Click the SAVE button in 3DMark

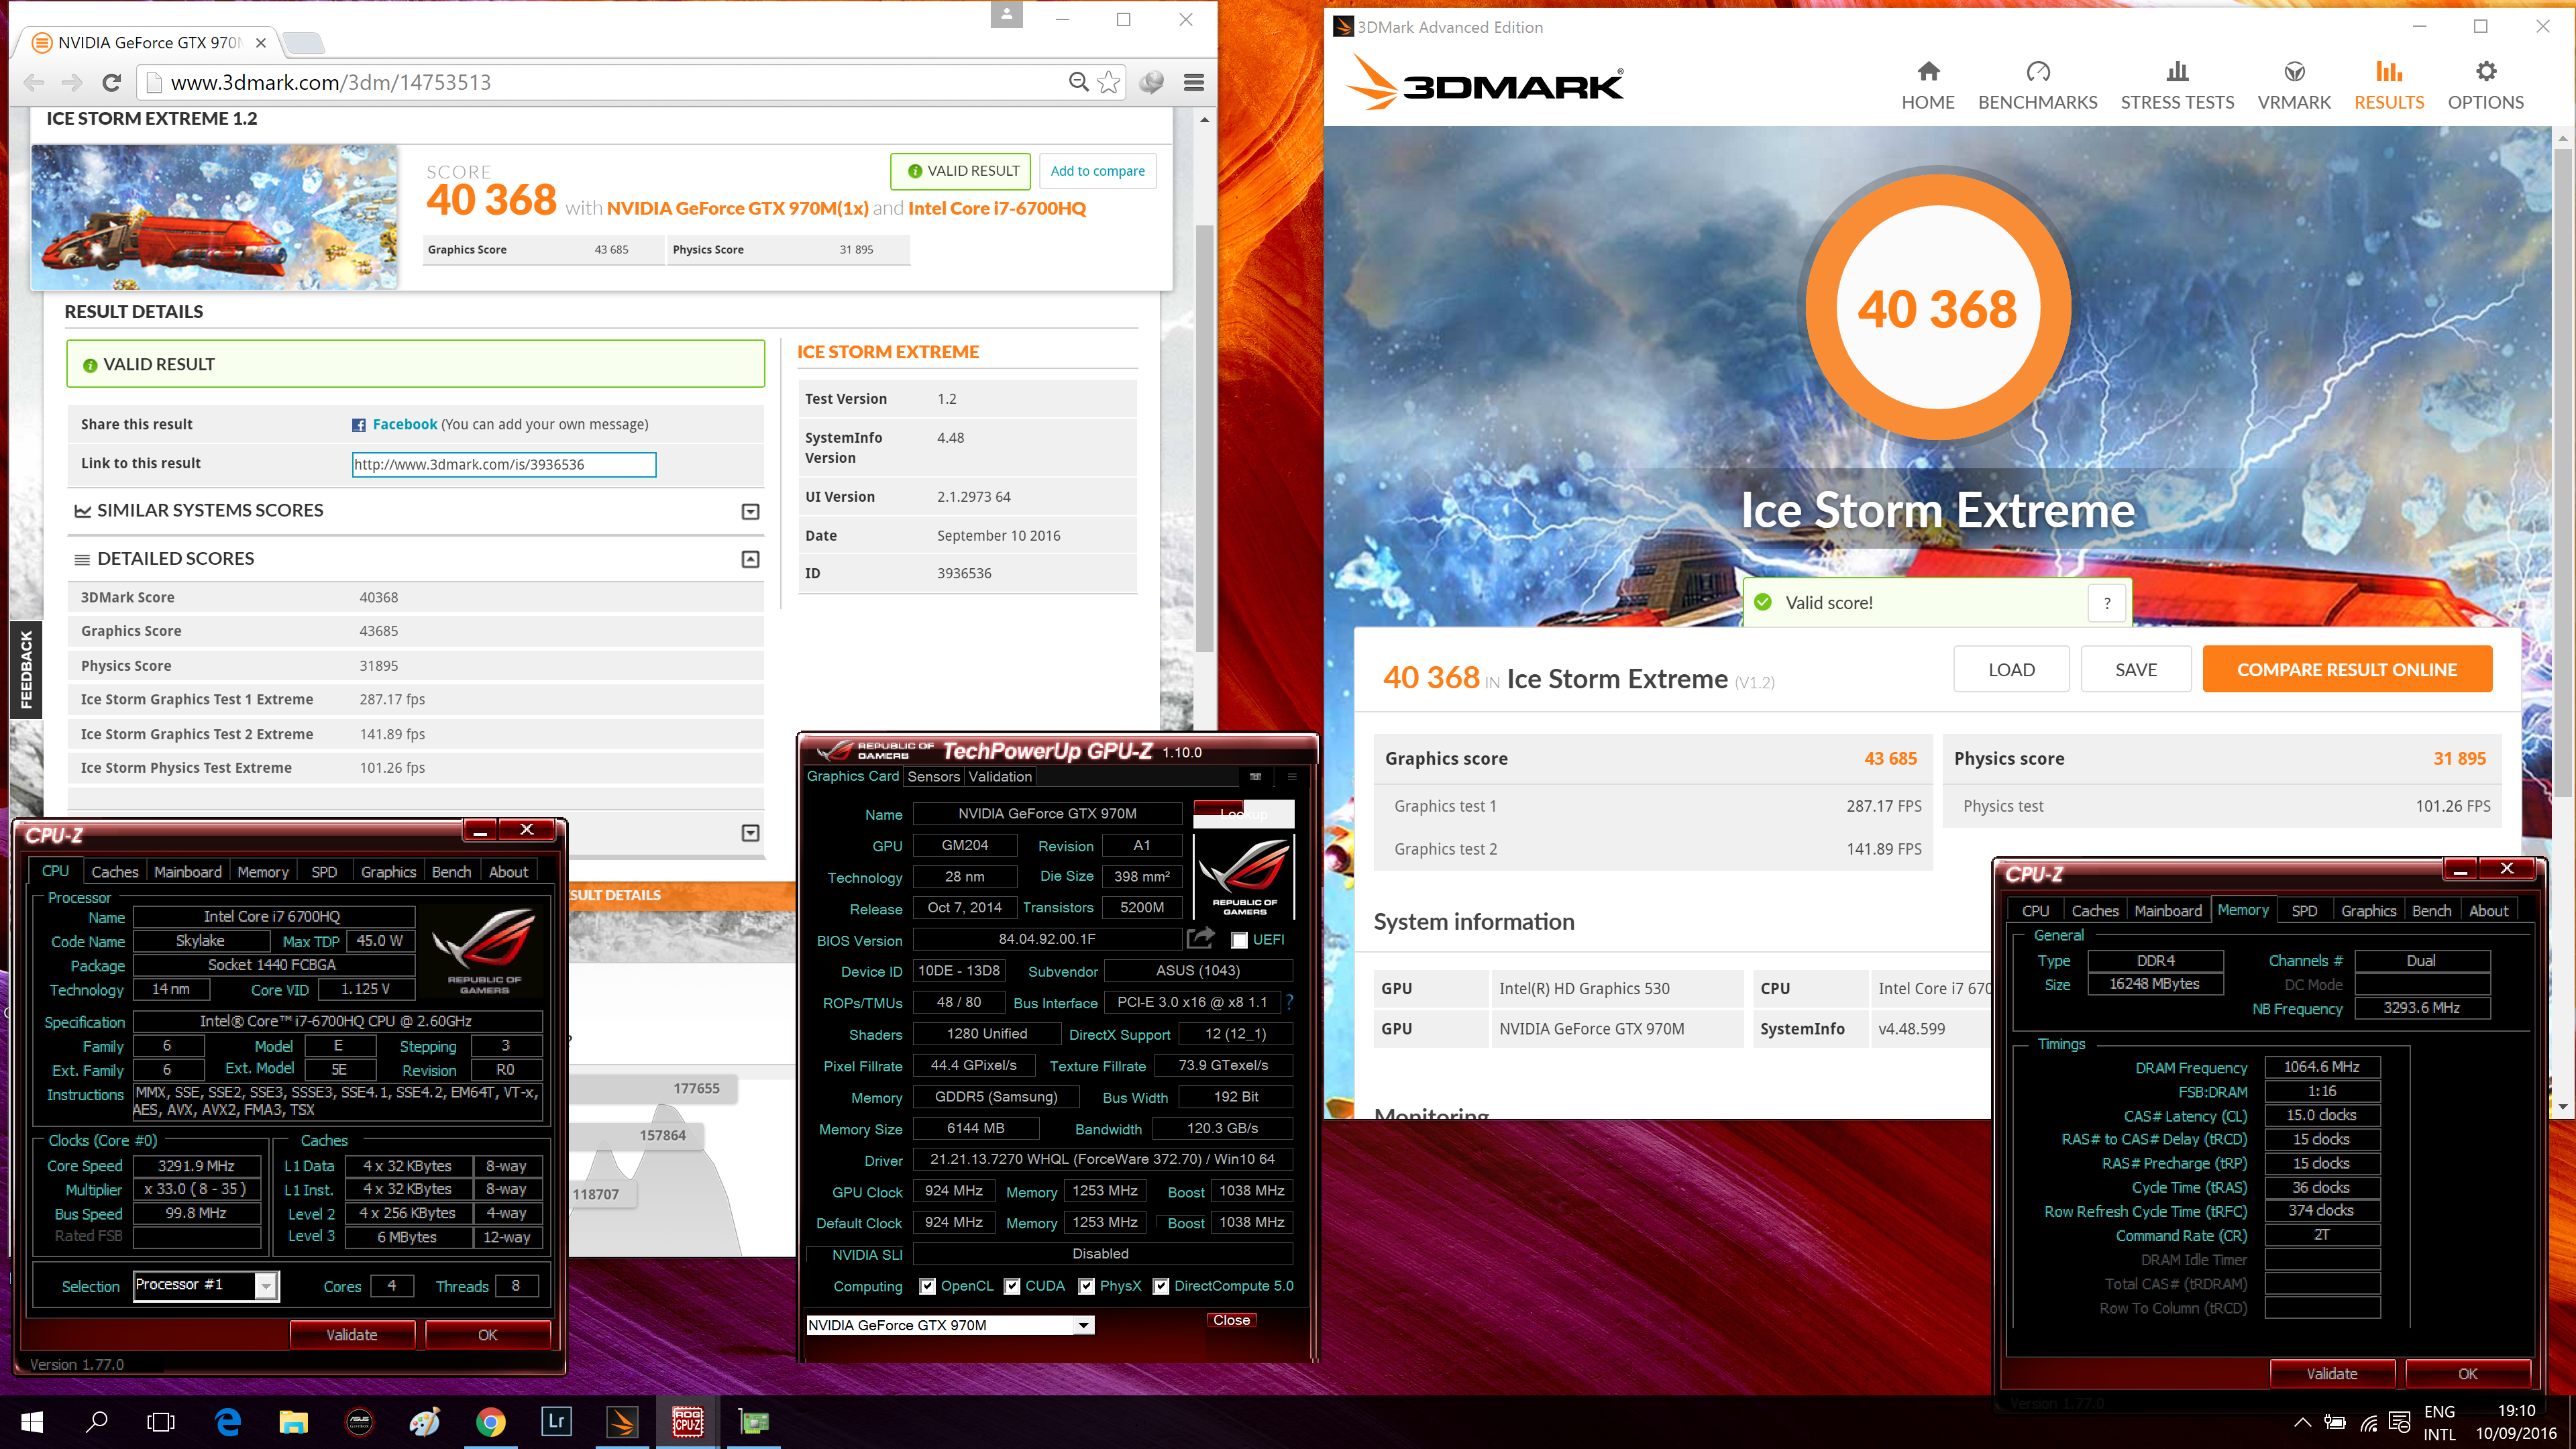tap(2136, 669)
